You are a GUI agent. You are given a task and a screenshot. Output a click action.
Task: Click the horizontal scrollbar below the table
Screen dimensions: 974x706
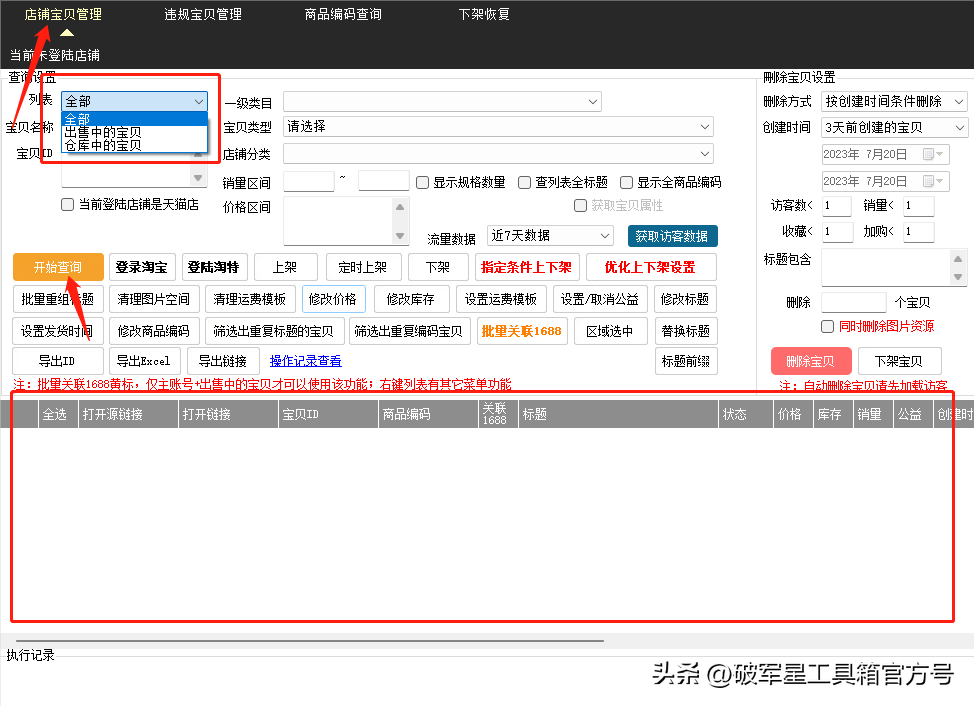pyautogui.click(x=309, y=640)
